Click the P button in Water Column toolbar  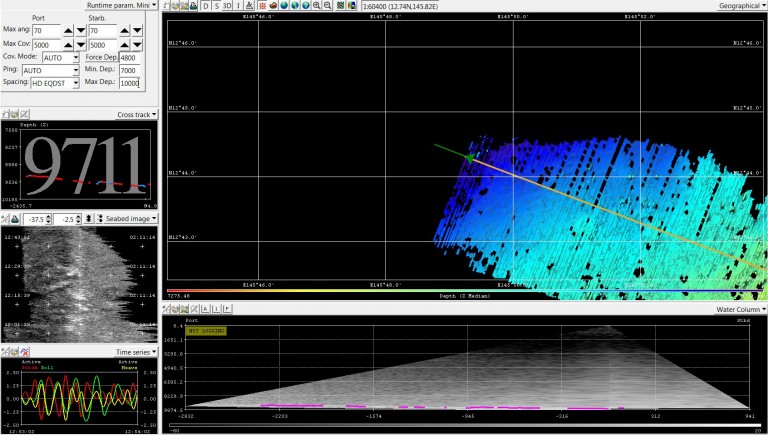click(x=227, y=309)
